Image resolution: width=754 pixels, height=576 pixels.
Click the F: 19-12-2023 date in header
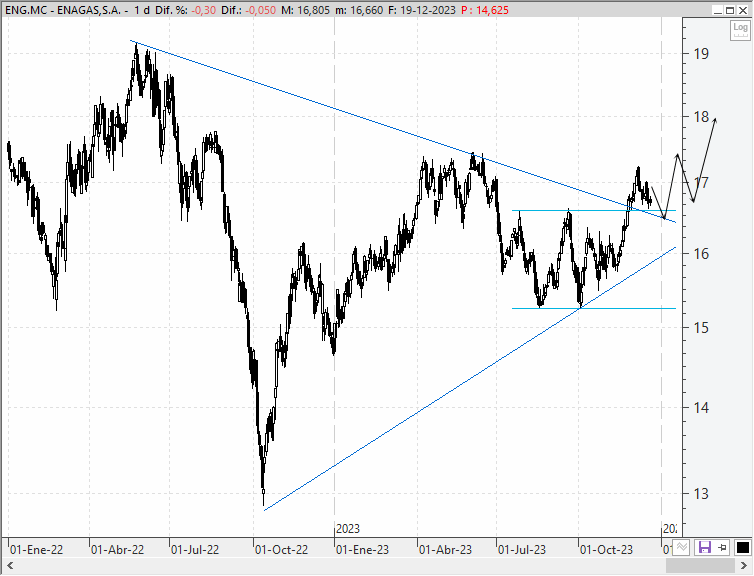422,10
